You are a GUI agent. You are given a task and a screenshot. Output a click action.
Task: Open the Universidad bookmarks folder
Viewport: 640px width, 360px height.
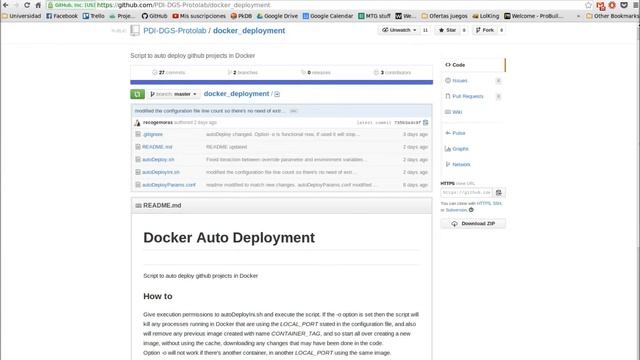click(22, 16)
